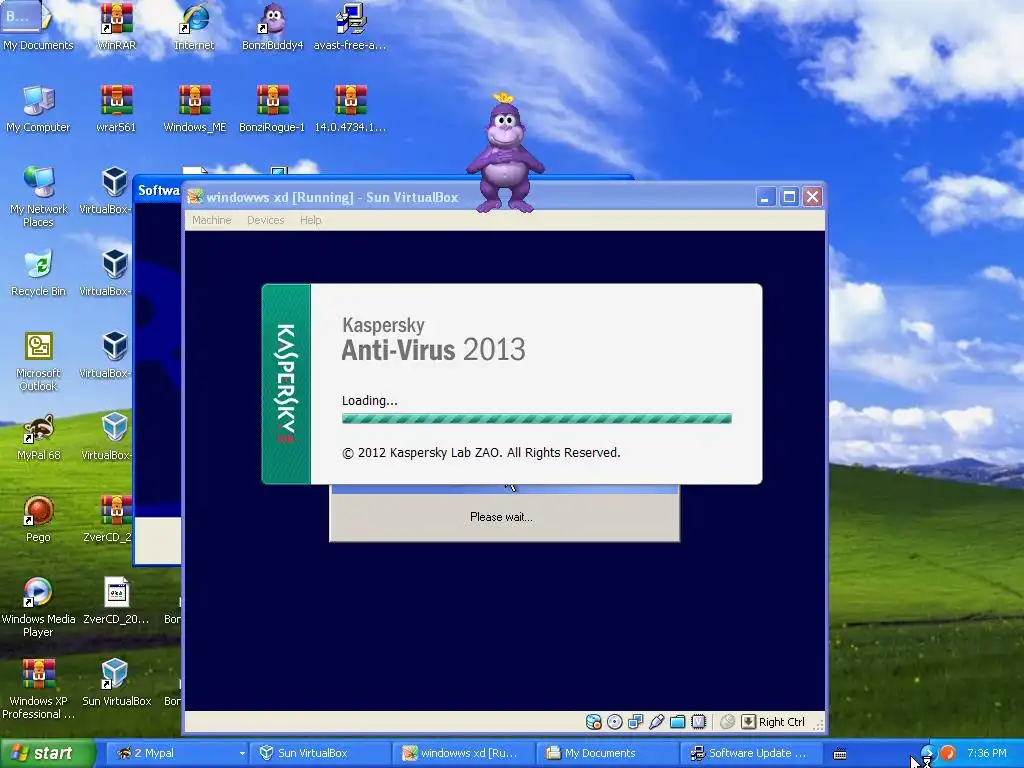1024x768 pixels.
Task: Click the USB devices status icon
Action: tap(656, 722)
